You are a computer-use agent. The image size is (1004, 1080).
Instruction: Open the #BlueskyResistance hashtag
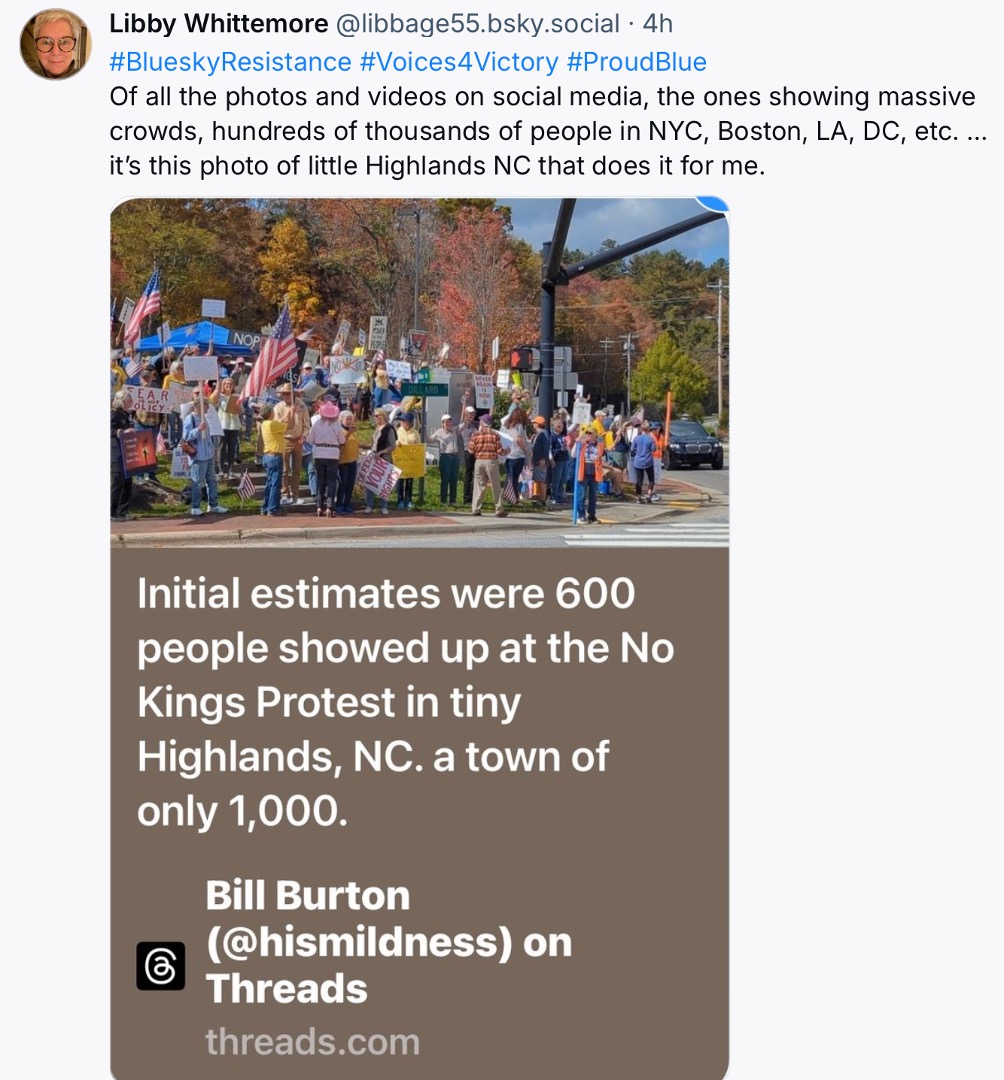click(230, 62)
